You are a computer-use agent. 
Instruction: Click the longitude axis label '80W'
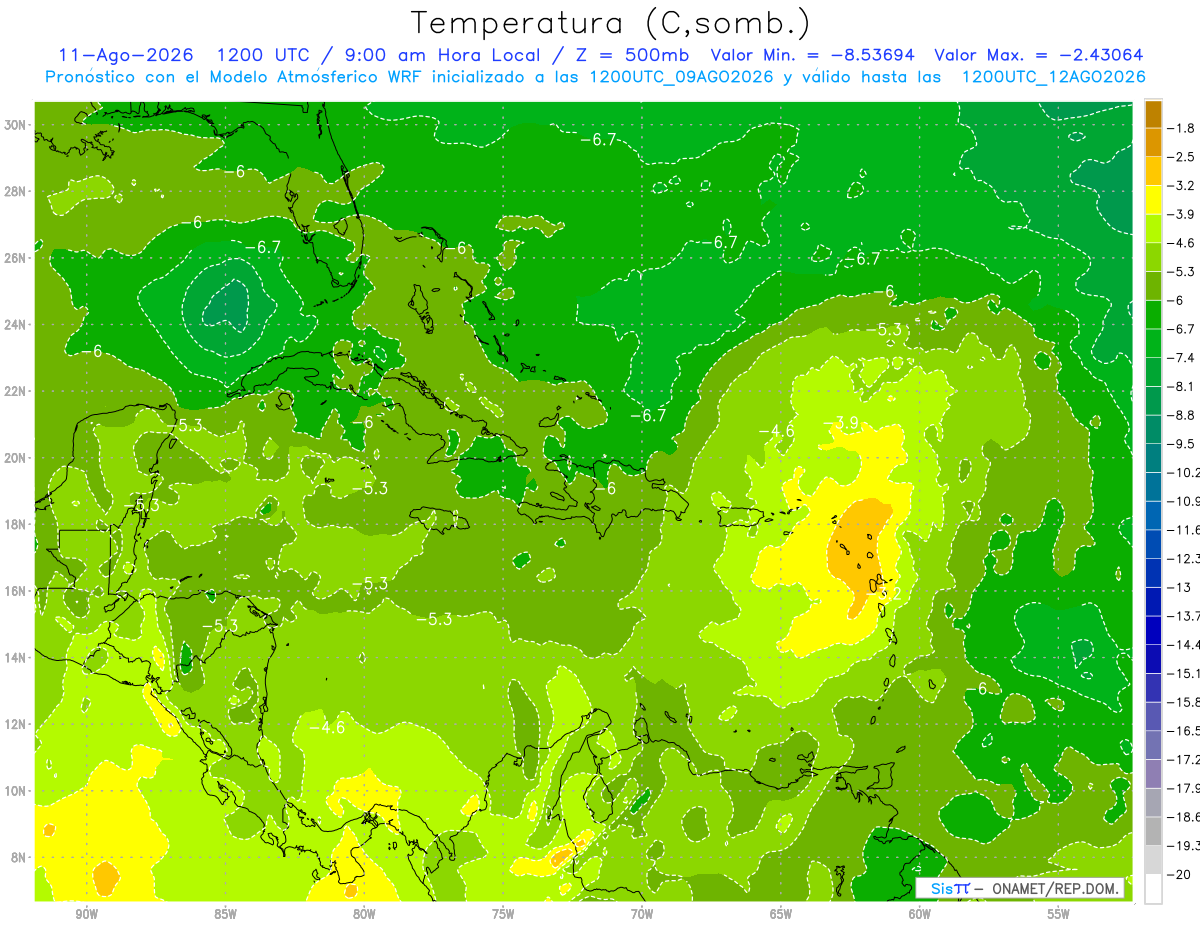[364, 914]
